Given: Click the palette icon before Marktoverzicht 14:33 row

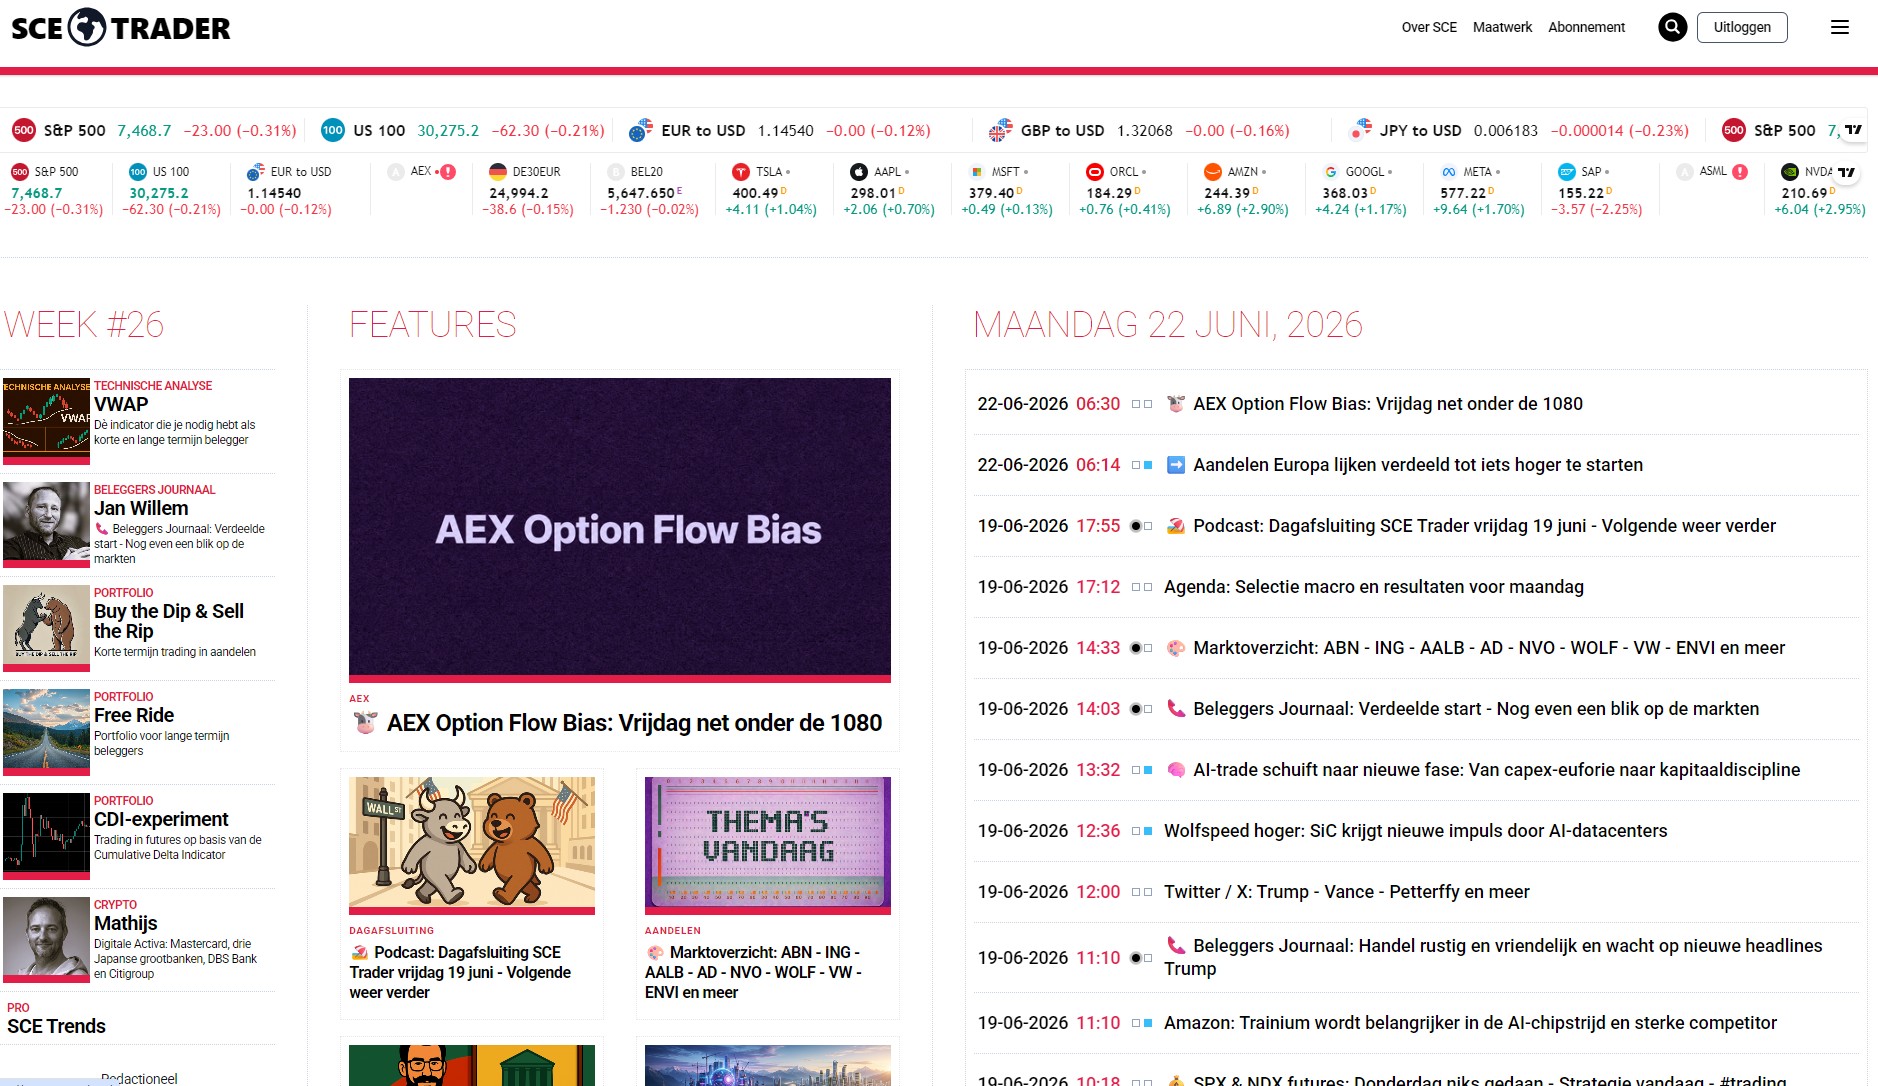Looking at the screenshot, I should point(1176,648).
